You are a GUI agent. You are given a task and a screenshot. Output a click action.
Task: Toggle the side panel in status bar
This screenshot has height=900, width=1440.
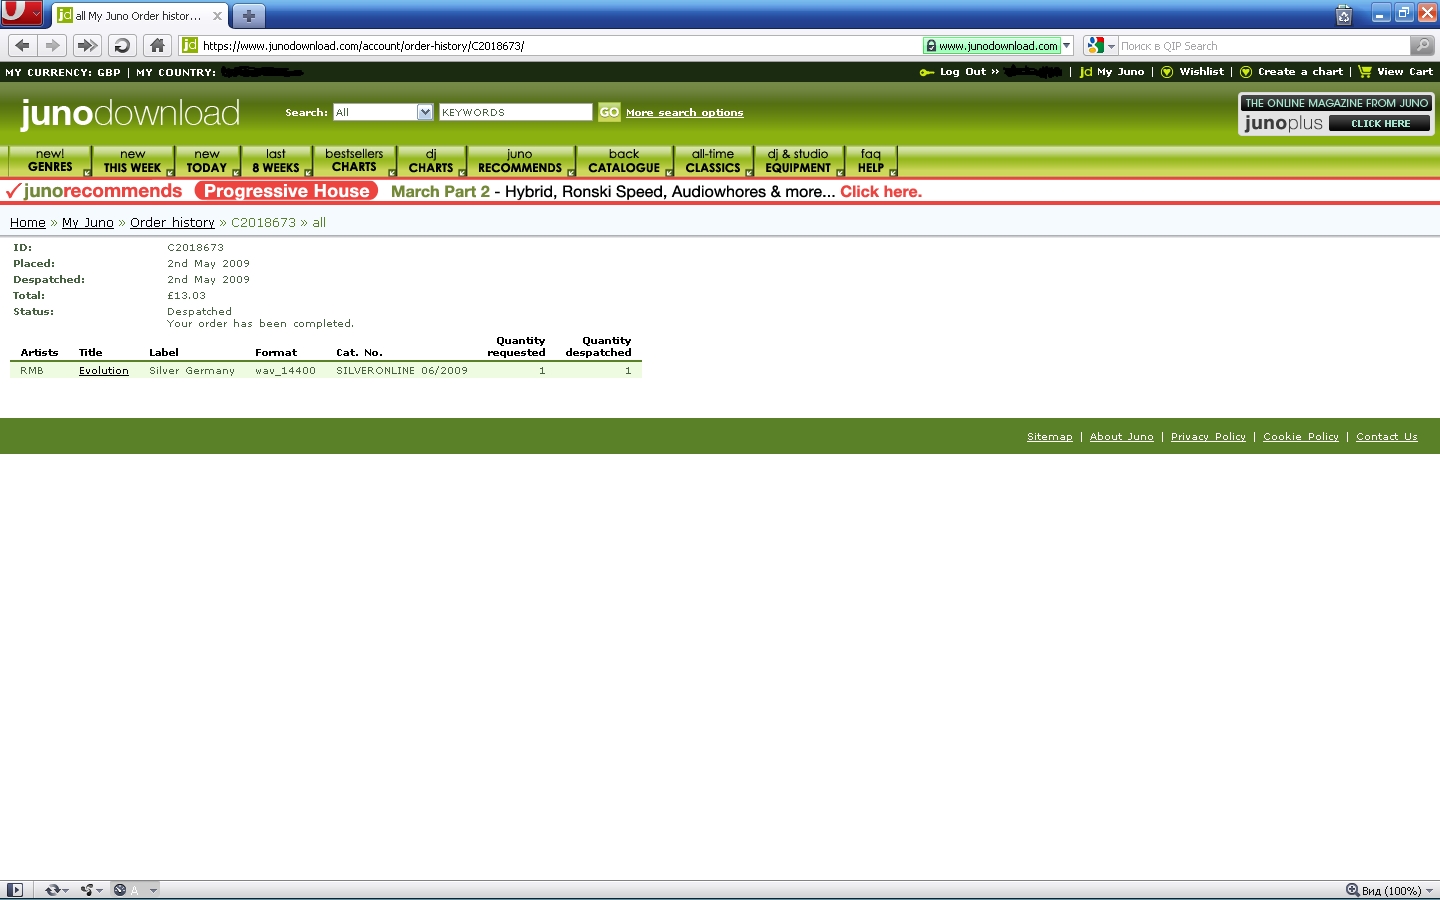(x=15, y=890)
